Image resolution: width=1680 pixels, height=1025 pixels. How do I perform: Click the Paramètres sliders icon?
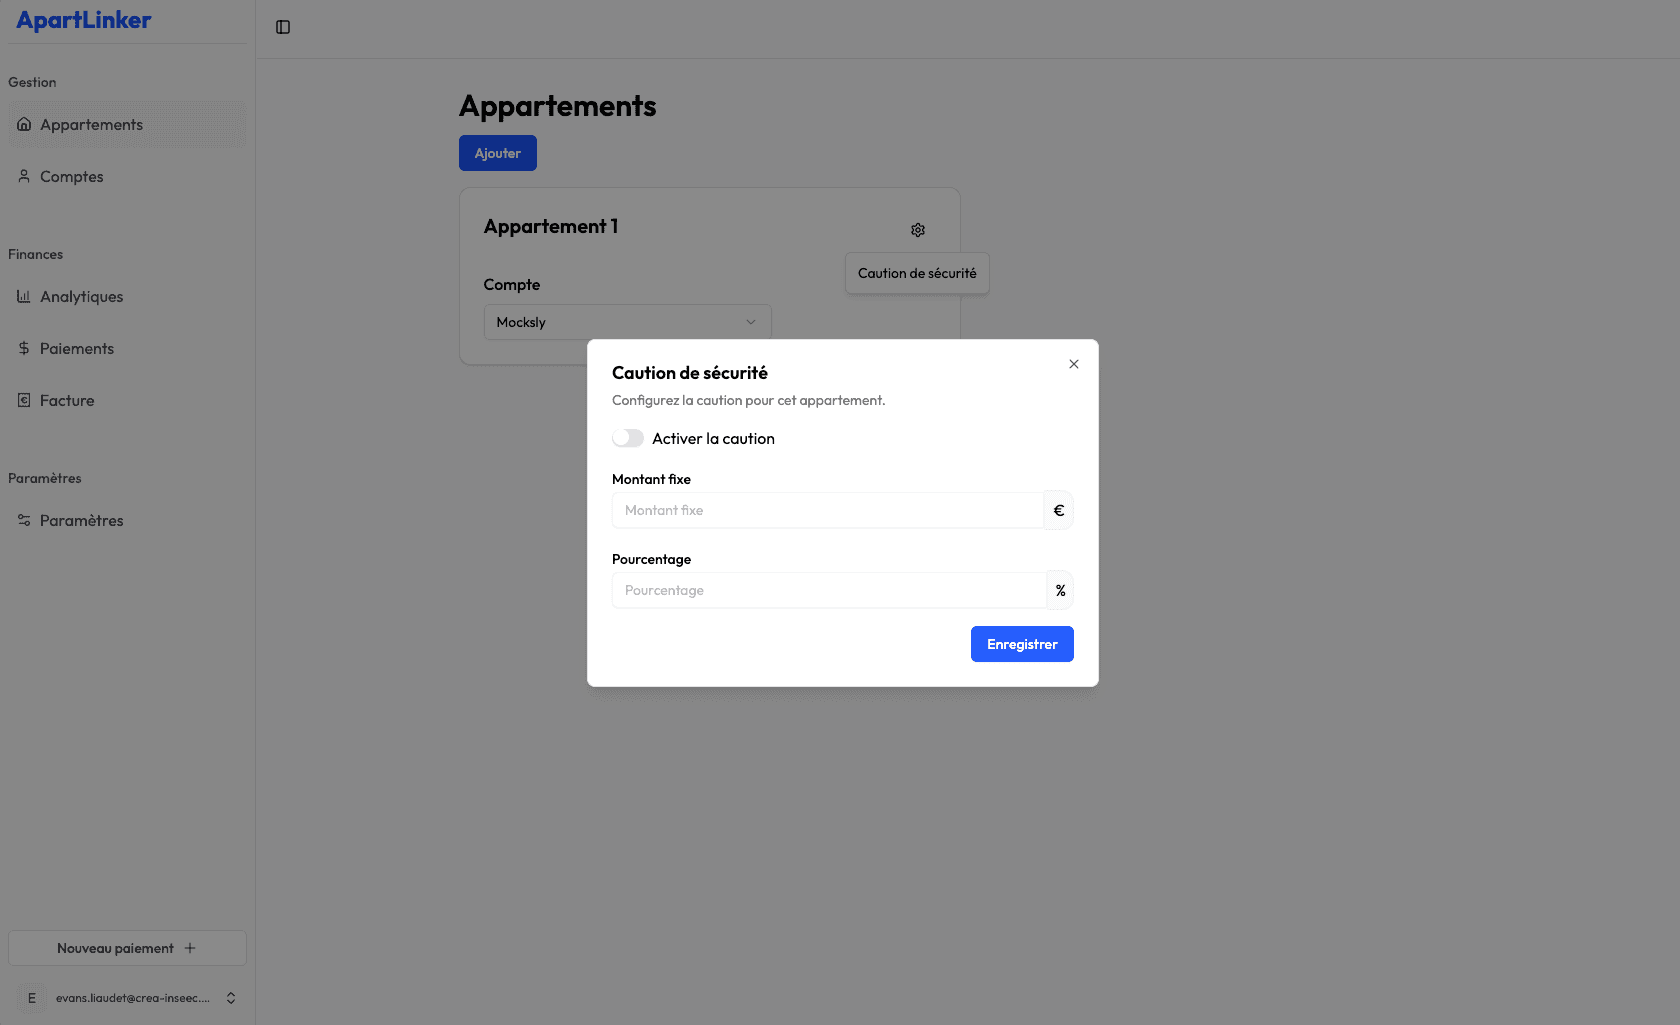[x=24, y=520]
